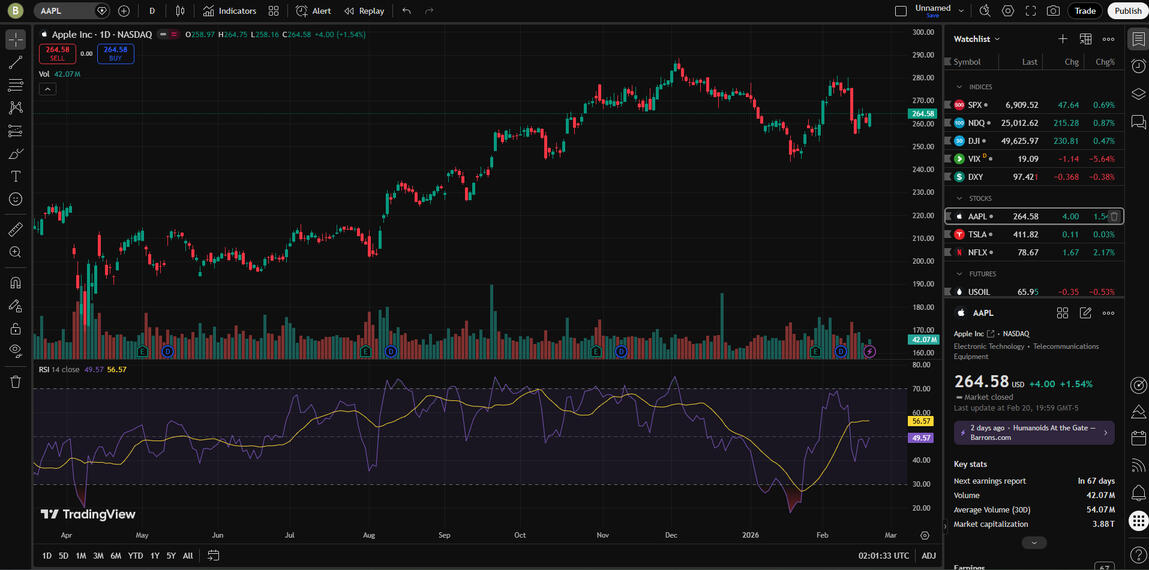Click the redo arrow

429,11
